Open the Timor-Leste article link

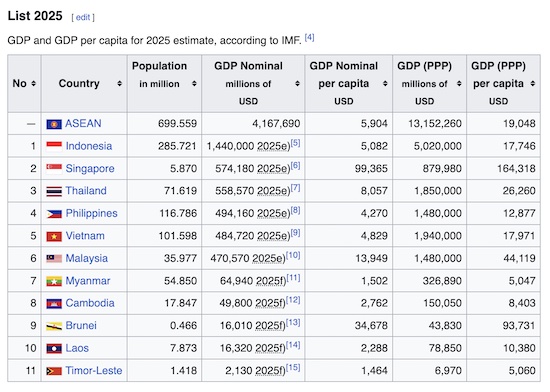[94, 370]
